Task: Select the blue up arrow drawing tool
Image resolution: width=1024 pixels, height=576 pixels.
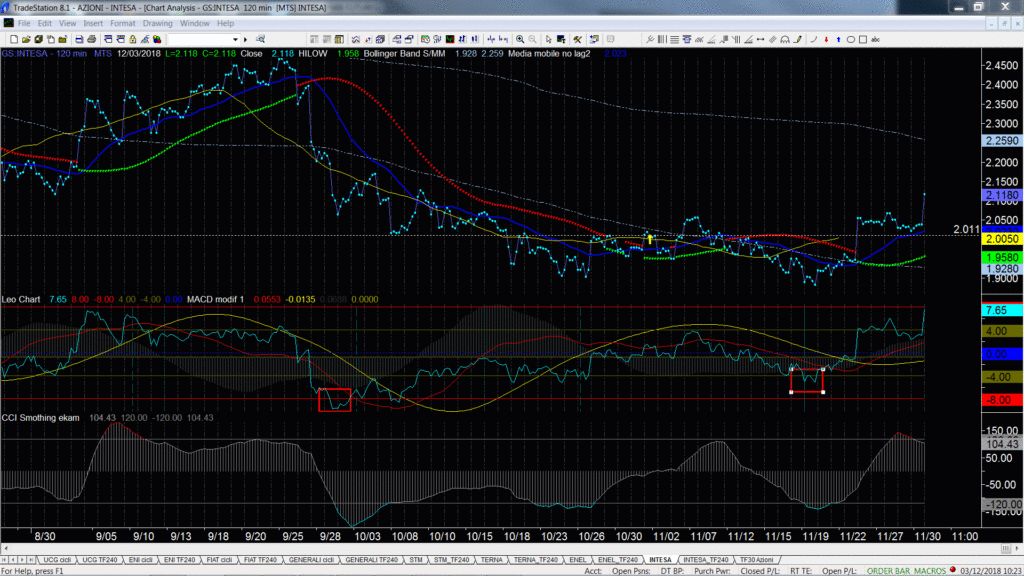Action: [x=839, y=39]
